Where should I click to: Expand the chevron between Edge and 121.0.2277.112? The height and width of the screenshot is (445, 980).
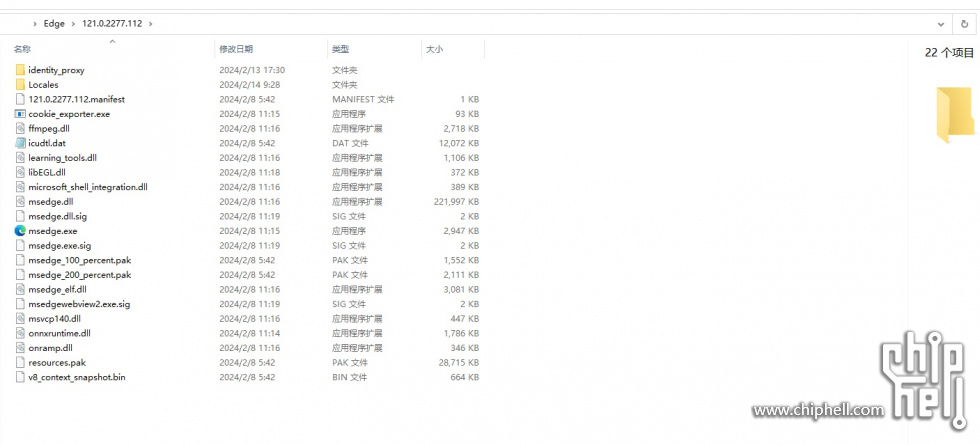coord(73,24)
